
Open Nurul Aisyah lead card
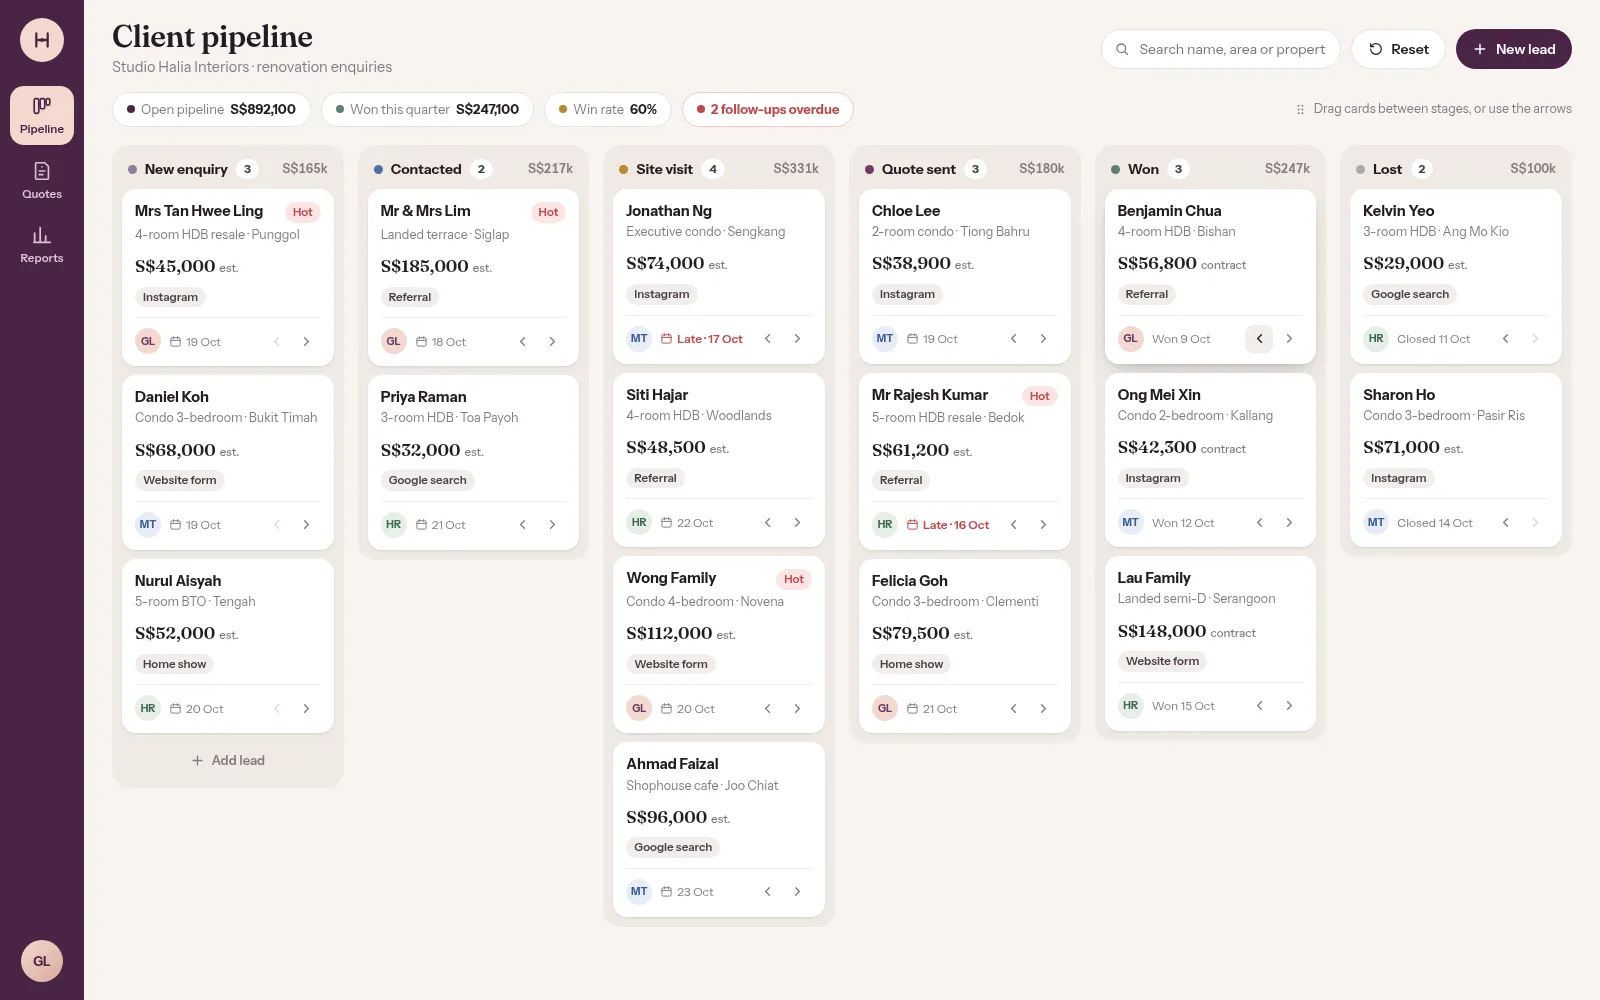click(228, 646)
